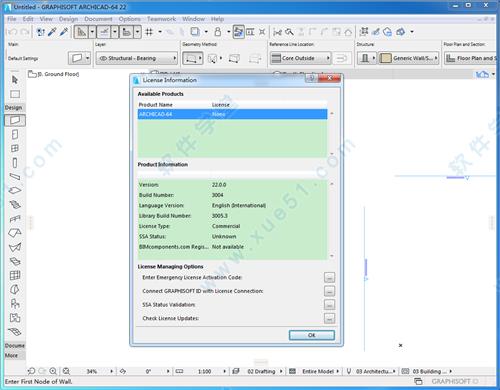Click the zoom-in magnifier in the bottom bar

click(53, 371)
